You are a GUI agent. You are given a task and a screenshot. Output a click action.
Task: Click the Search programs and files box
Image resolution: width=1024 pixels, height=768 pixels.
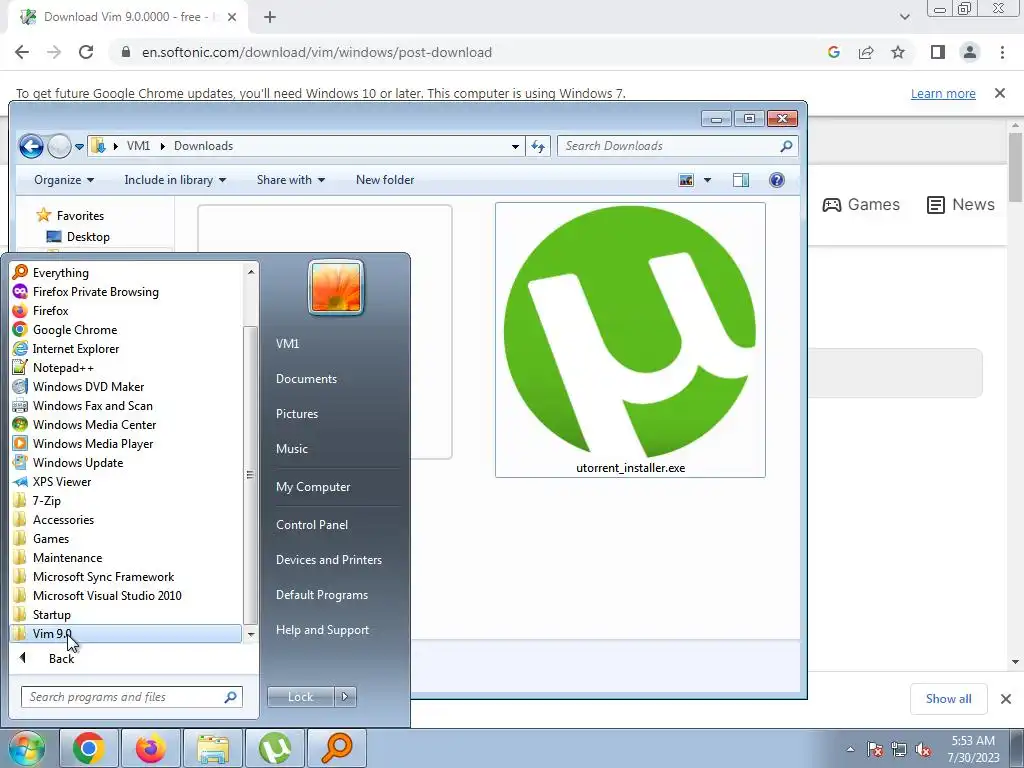(131, 697)
